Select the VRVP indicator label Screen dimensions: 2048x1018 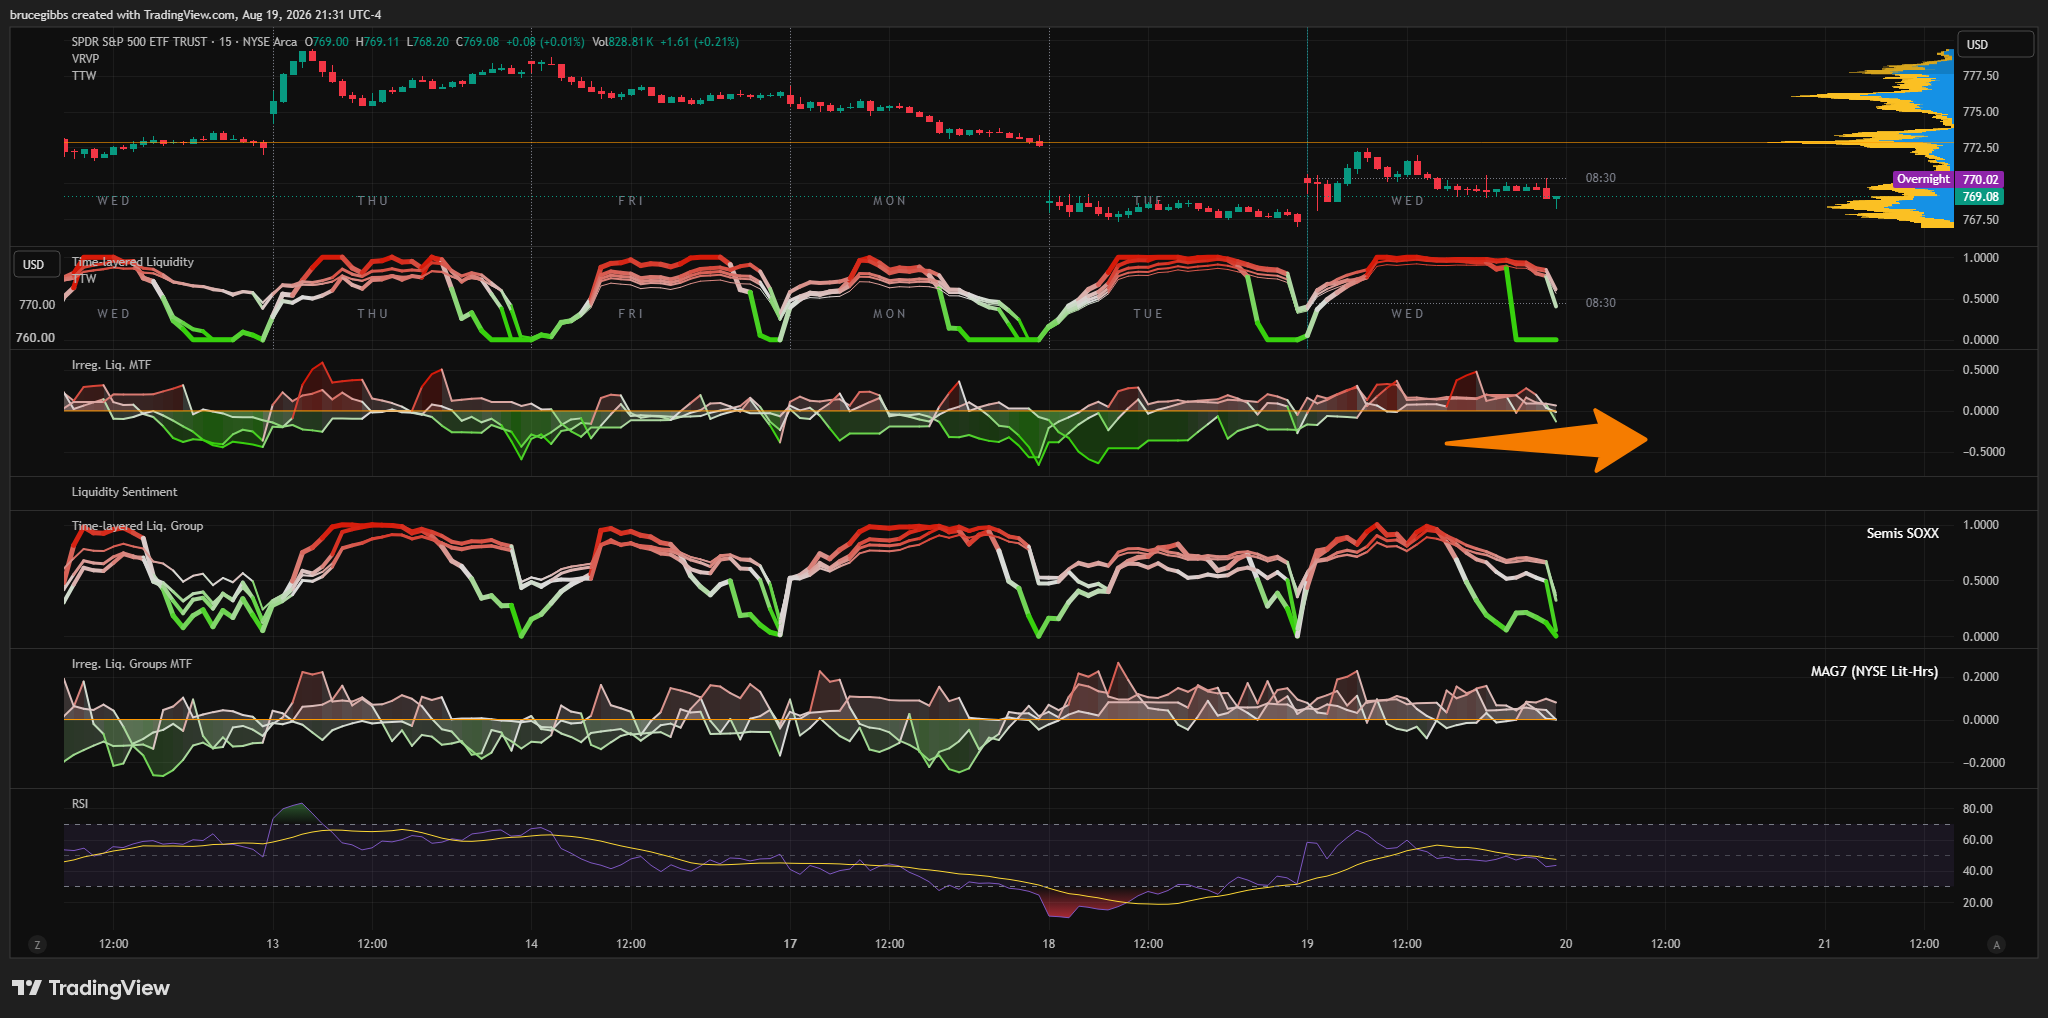[86, 59]
